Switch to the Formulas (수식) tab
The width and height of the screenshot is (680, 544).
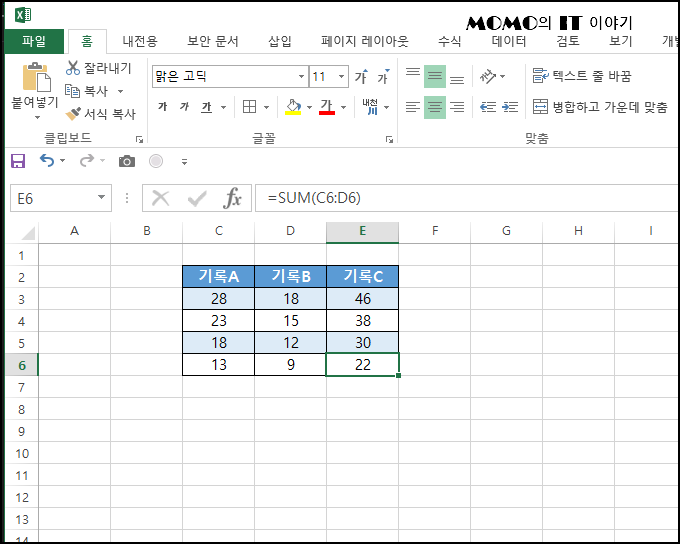[449, 41]
